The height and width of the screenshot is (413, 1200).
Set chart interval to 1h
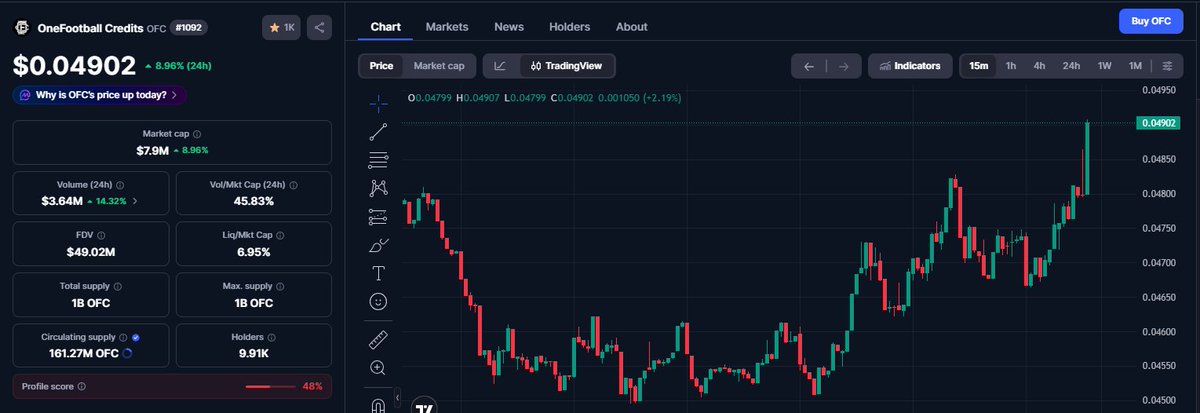click(1011, 66)
